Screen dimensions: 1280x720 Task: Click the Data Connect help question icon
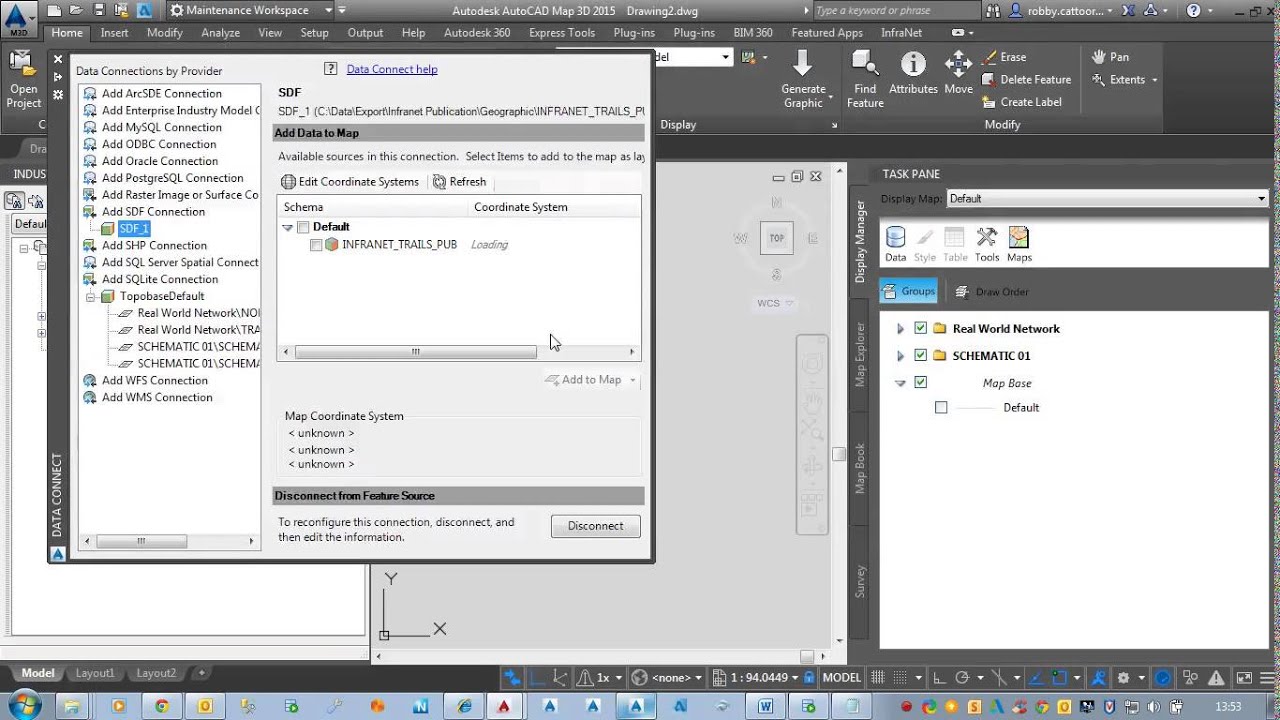click(x=331, y=69)
